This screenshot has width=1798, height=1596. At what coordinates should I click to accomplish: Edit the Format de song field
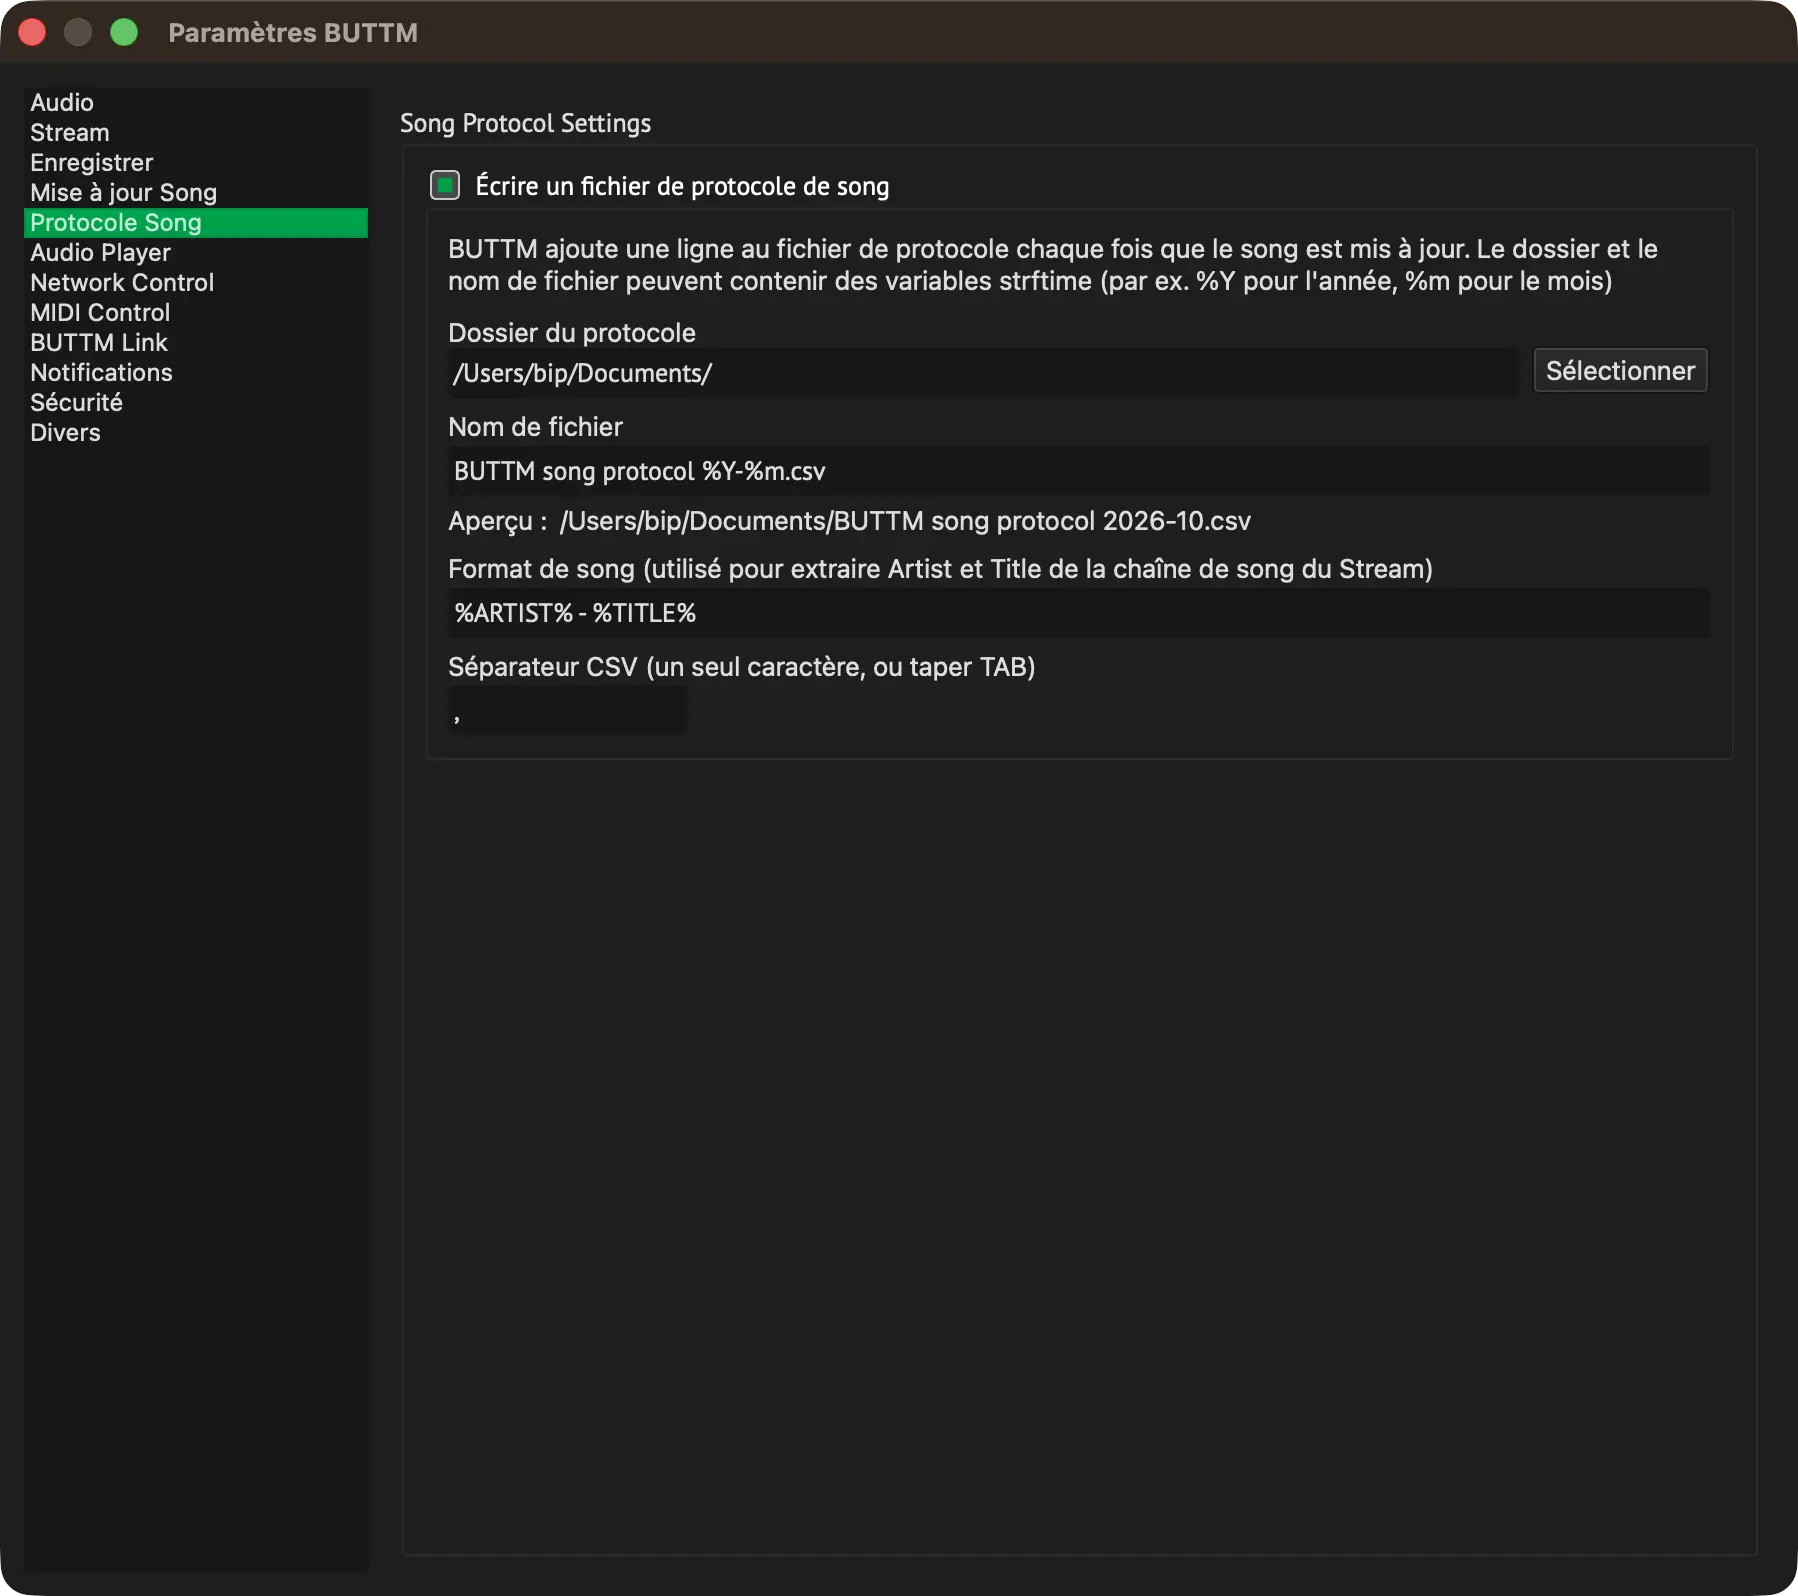tap(1079, 613)
